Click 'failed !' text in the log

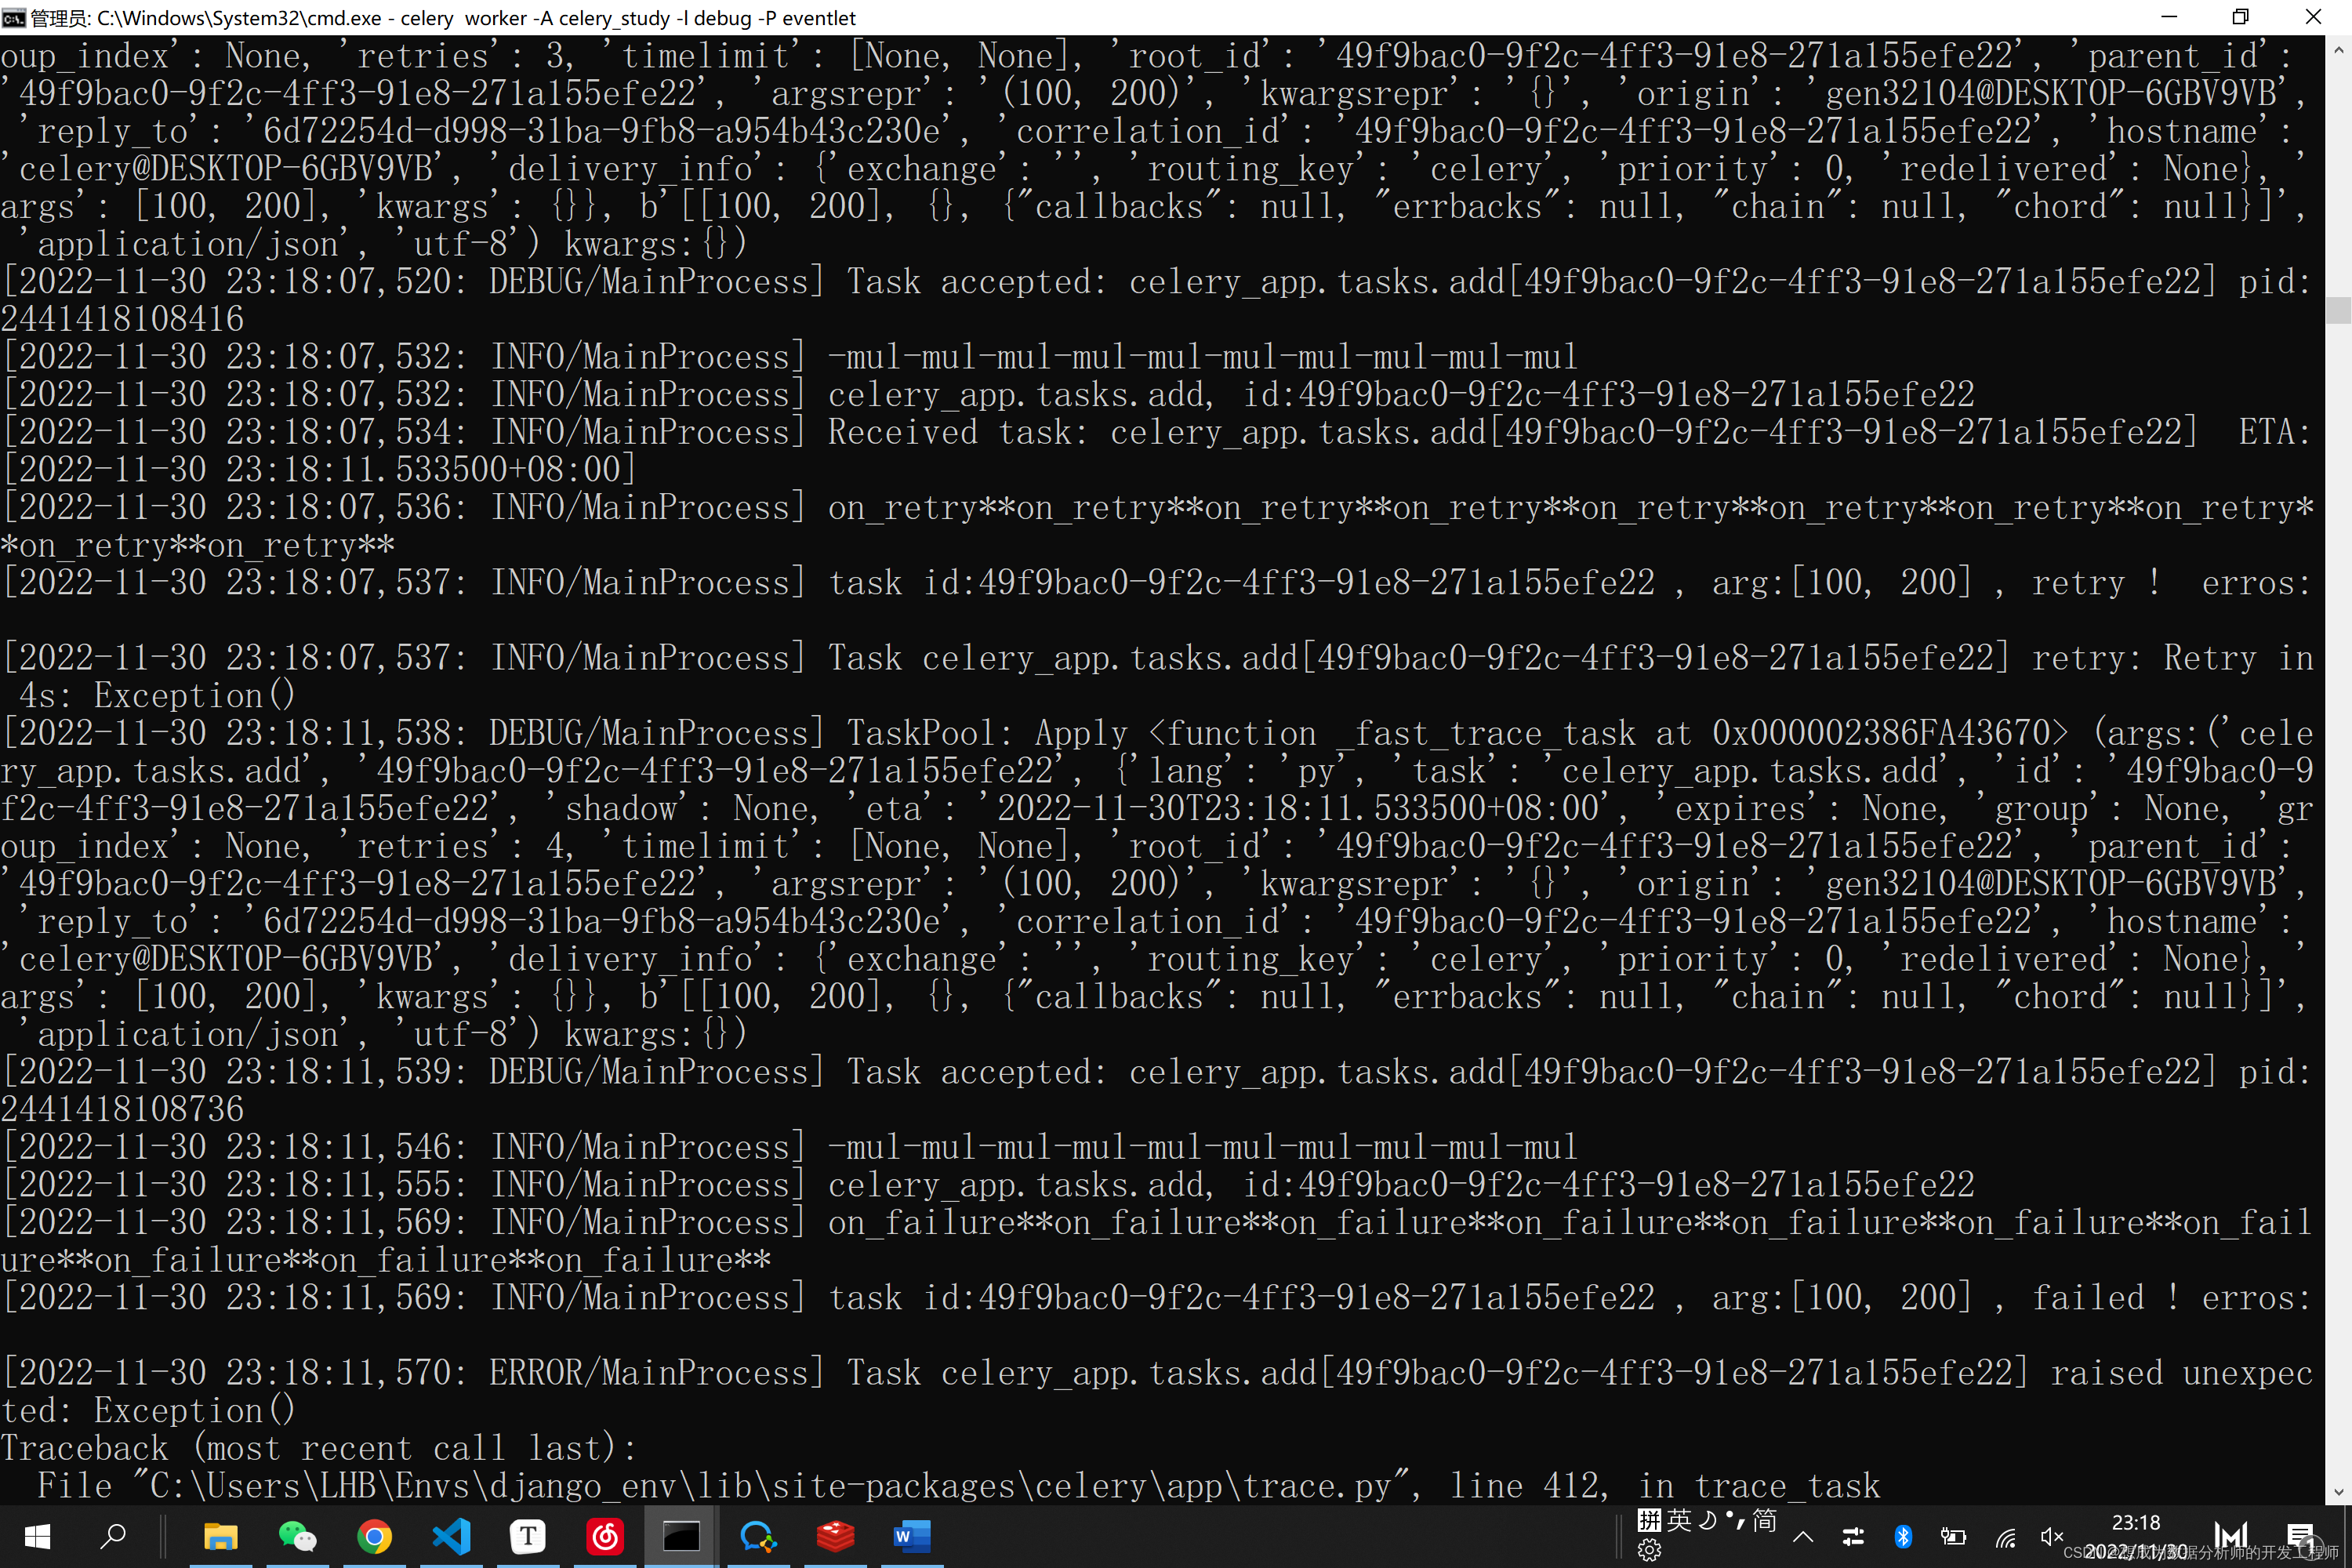coord(2105,1298)
